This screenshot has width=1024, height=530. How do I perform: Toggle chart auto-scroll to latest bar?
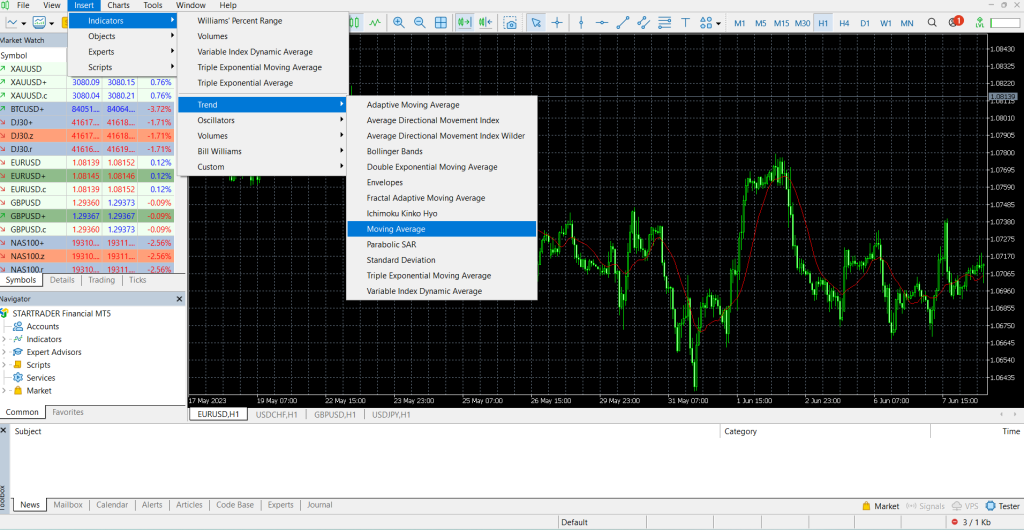(464, 23)
